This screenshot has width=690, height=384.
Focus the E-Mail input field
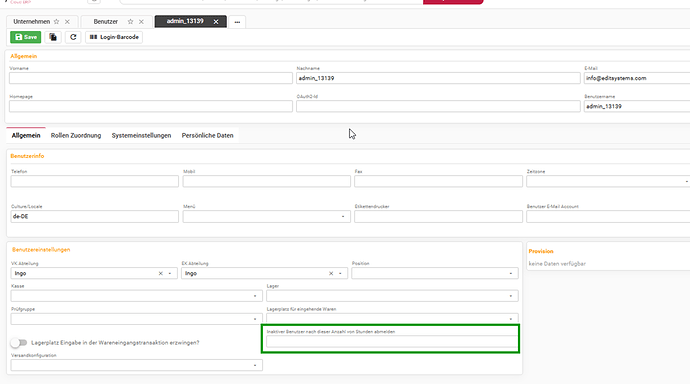point(637,78)
